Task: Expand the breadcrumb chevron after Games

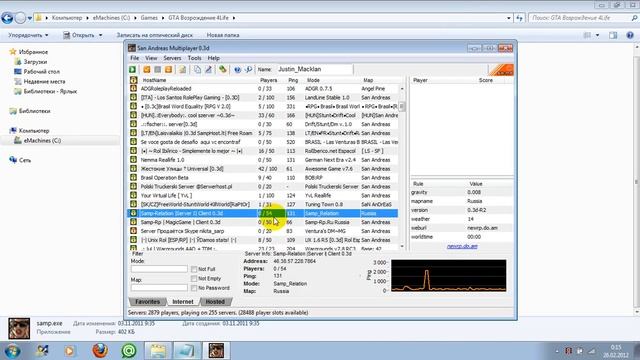Action: (163, 18)
